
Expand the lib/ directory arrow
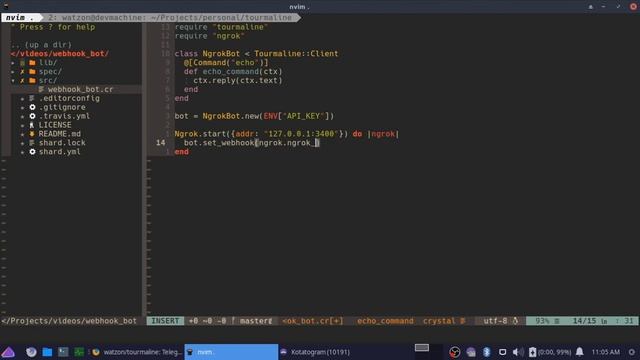(13, 63)
